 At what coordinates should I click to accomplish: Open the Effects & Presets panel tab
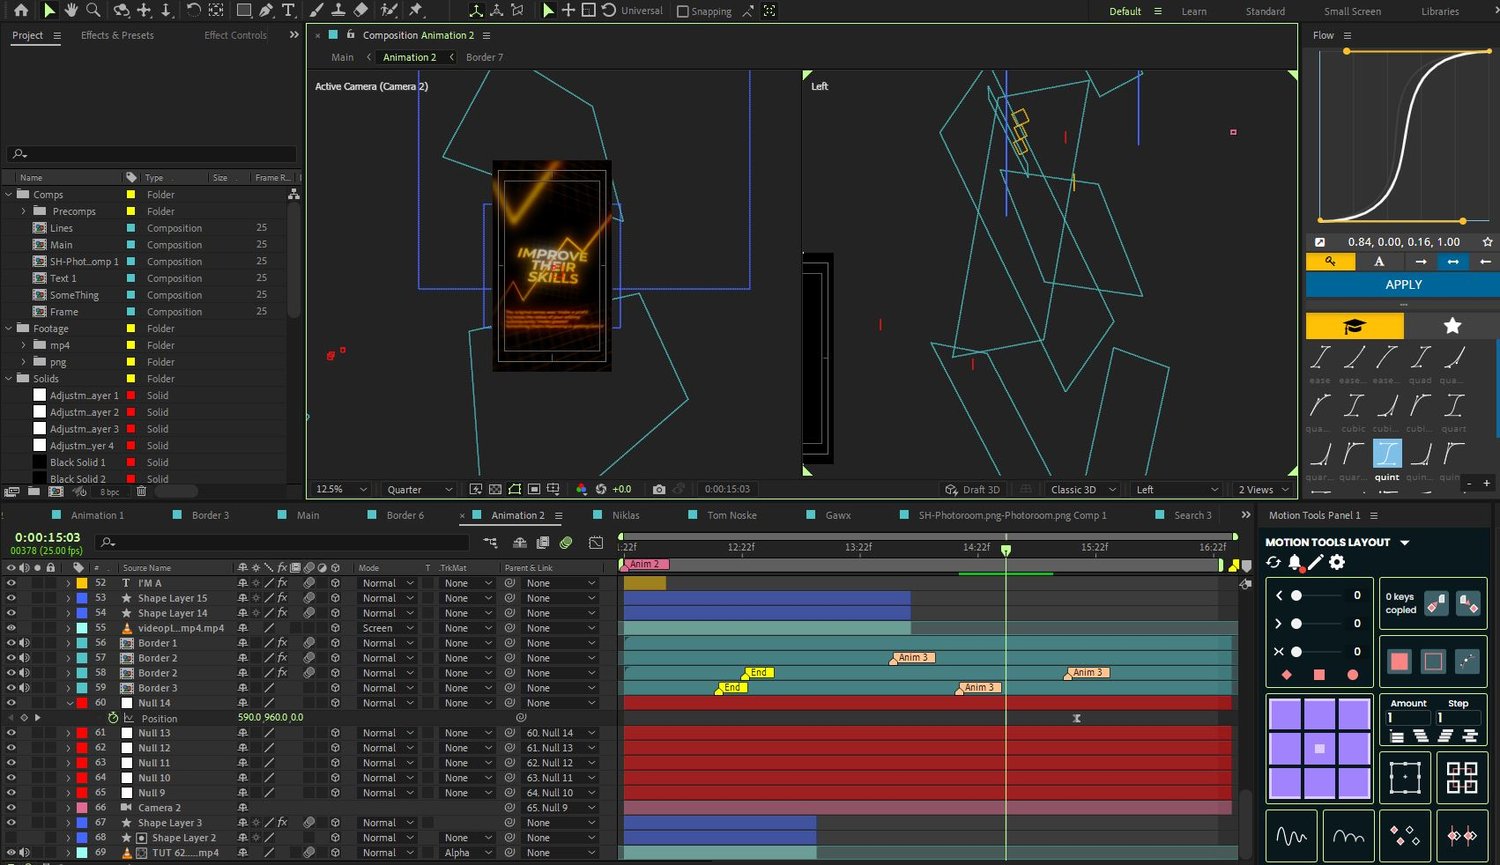(117, 35)
